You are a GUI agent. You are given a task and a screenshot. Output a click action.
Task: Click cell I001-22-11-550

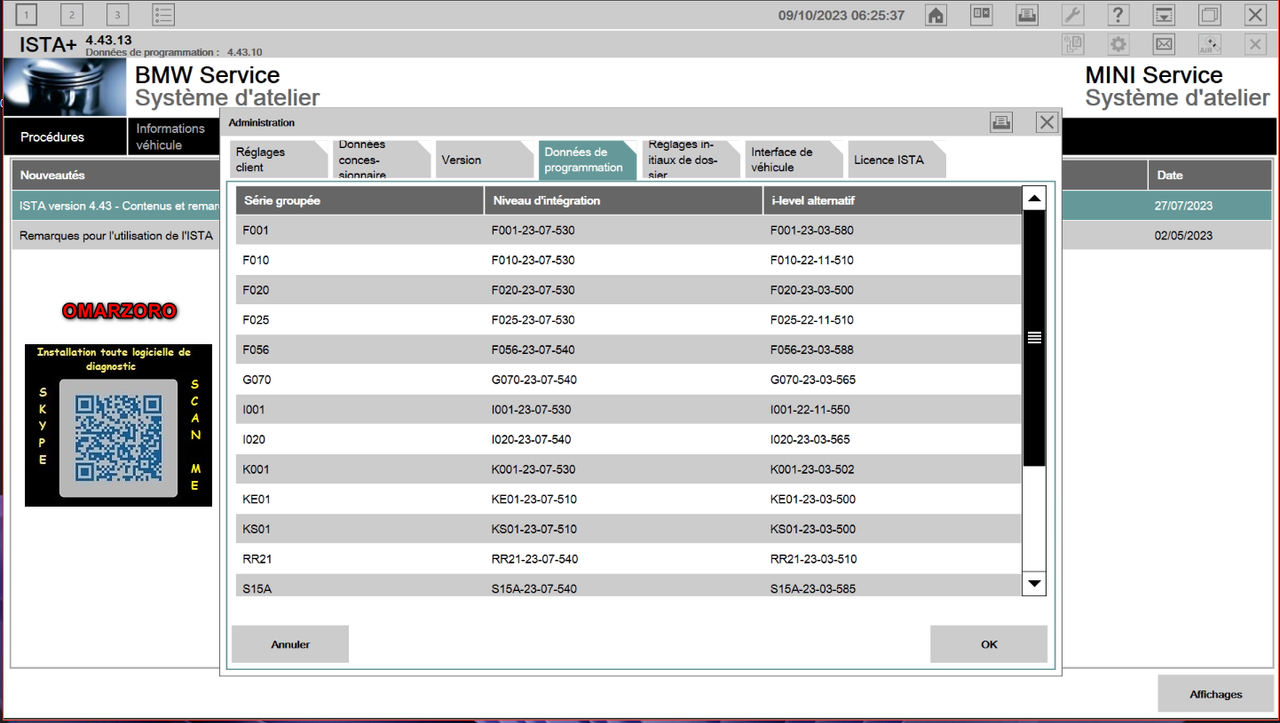810,410
